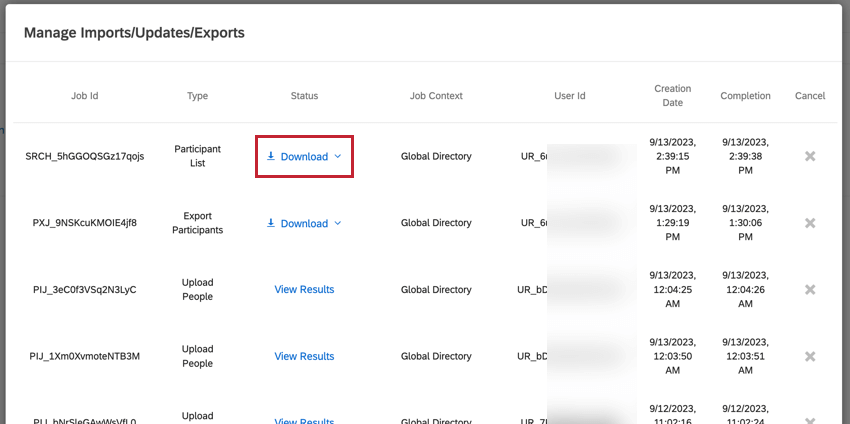Cancel the PXJ_9NSKcuKMOIE4jf8 export job

(810, 223)
